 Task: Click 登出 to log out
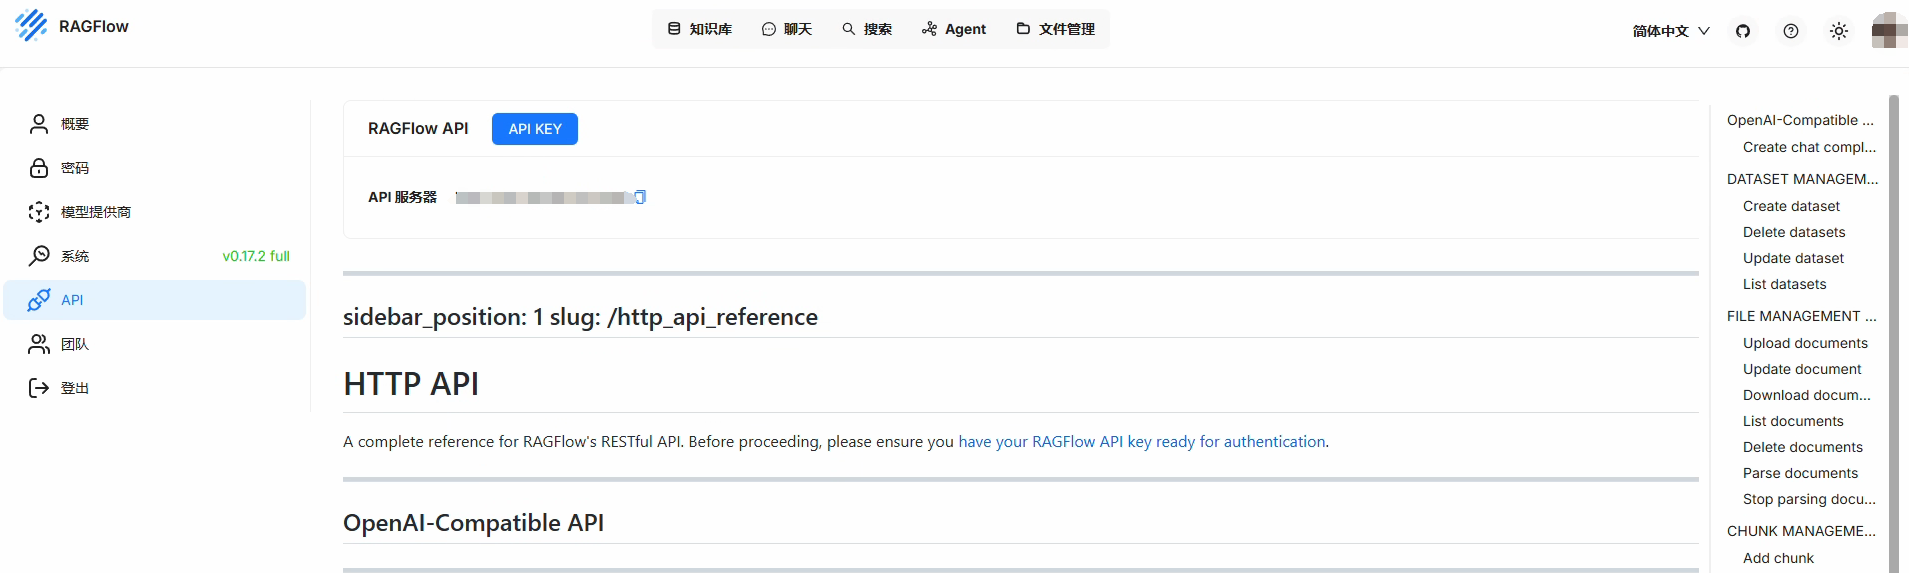tap(155, 388)
